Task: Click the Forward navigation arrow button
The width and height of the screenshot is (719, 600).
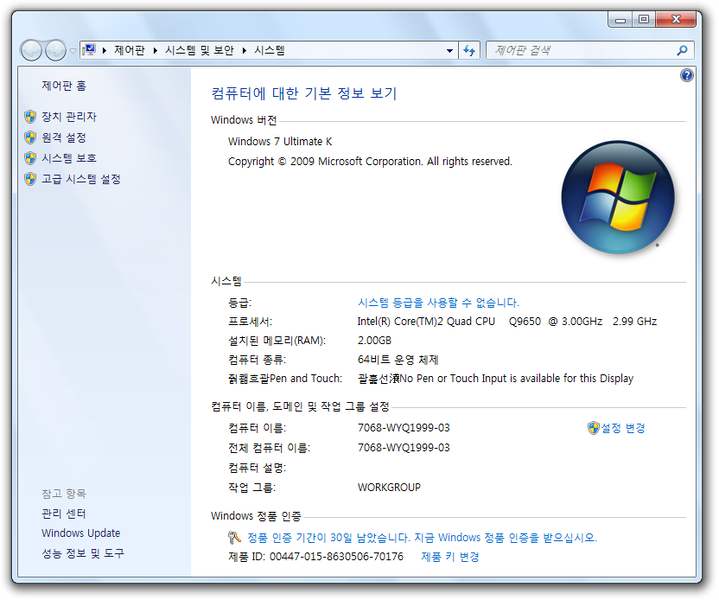Action: point(56,50)
